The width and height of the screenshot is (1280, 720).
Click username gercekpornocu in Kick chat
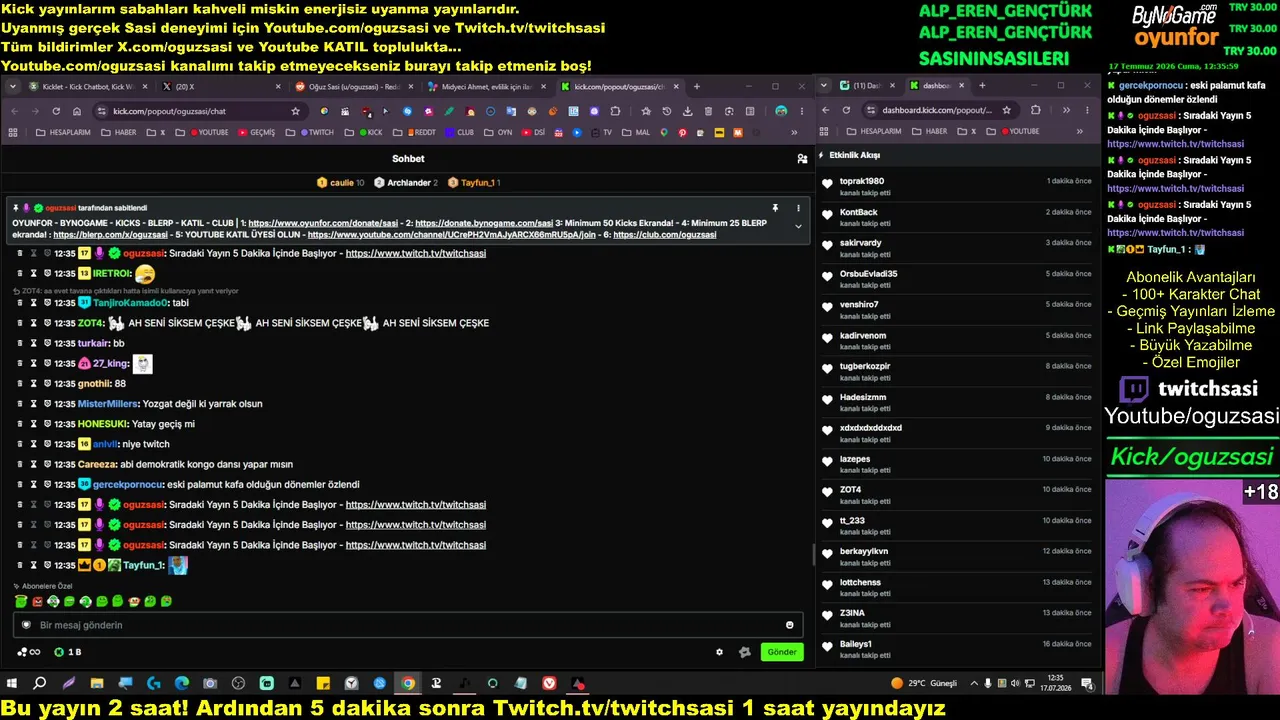tap(126, 485)
